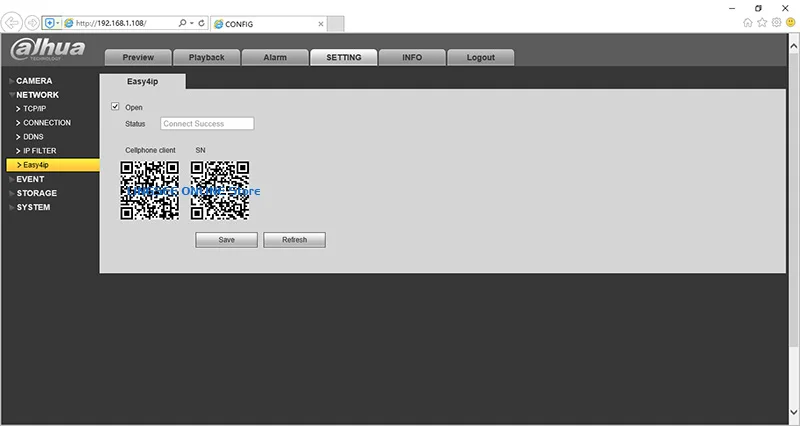The height and width of the screenshot is (426, 800).
Task: Click the Save button
Action: 227,240
